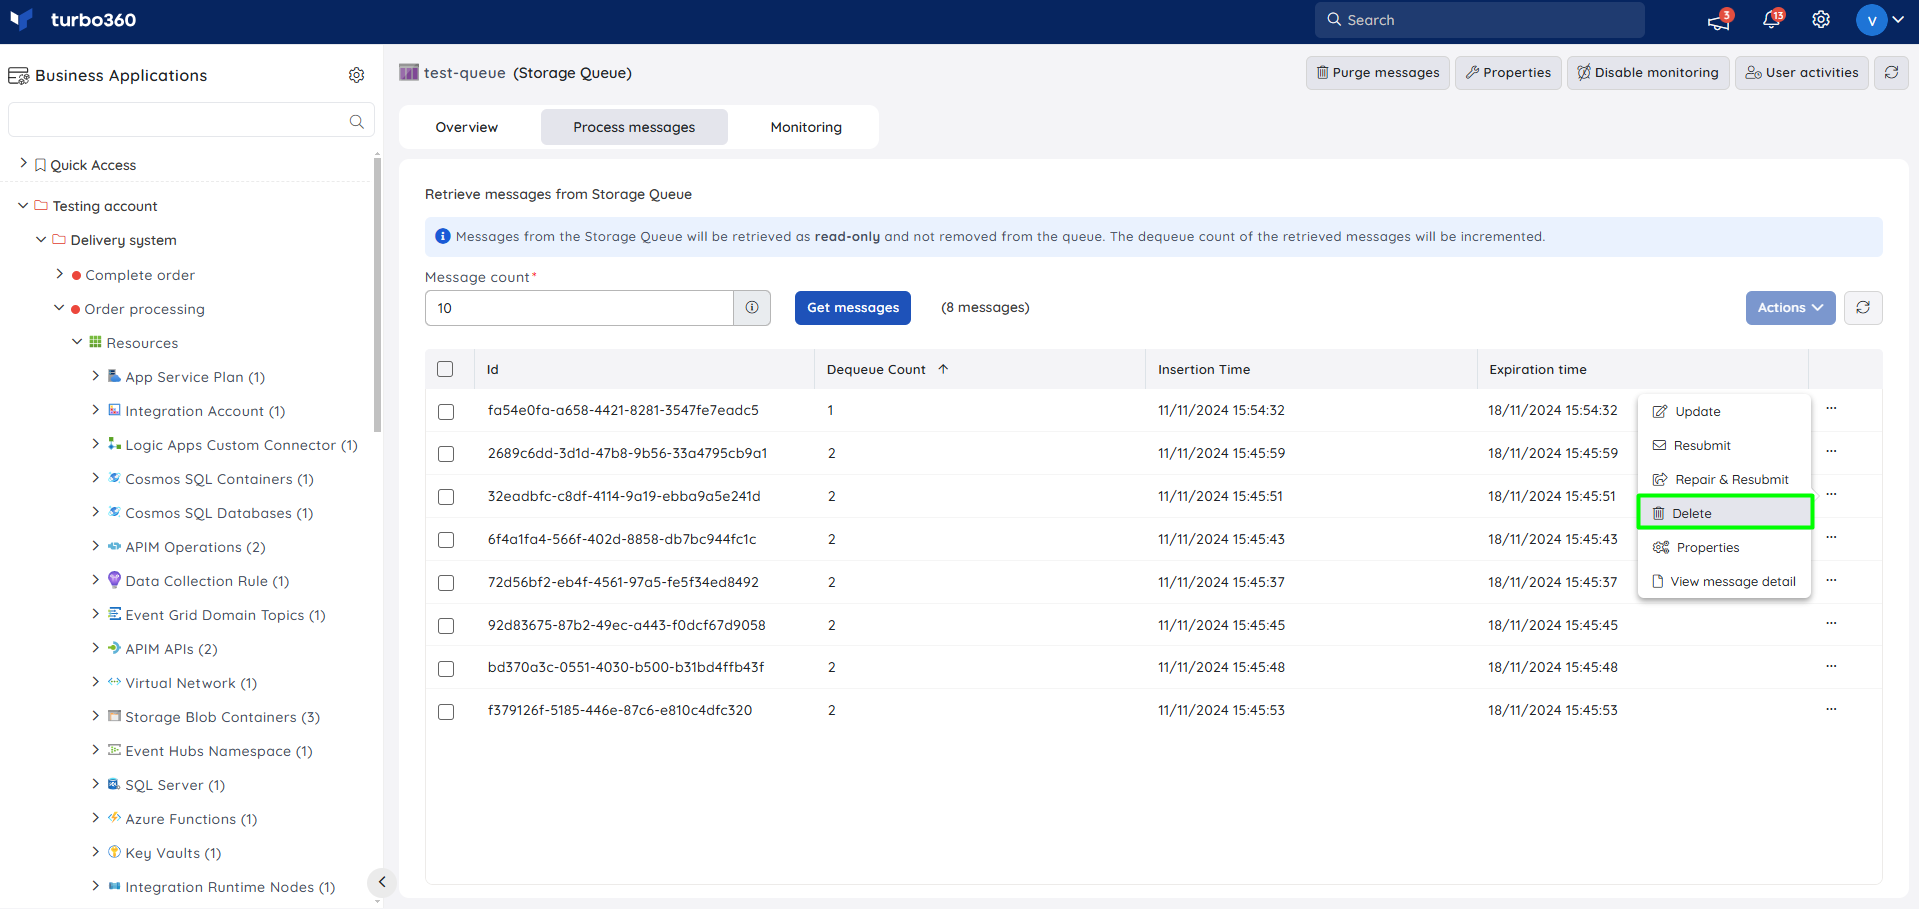Click the Data Collection Rule icon

click(x=114, y=580)
